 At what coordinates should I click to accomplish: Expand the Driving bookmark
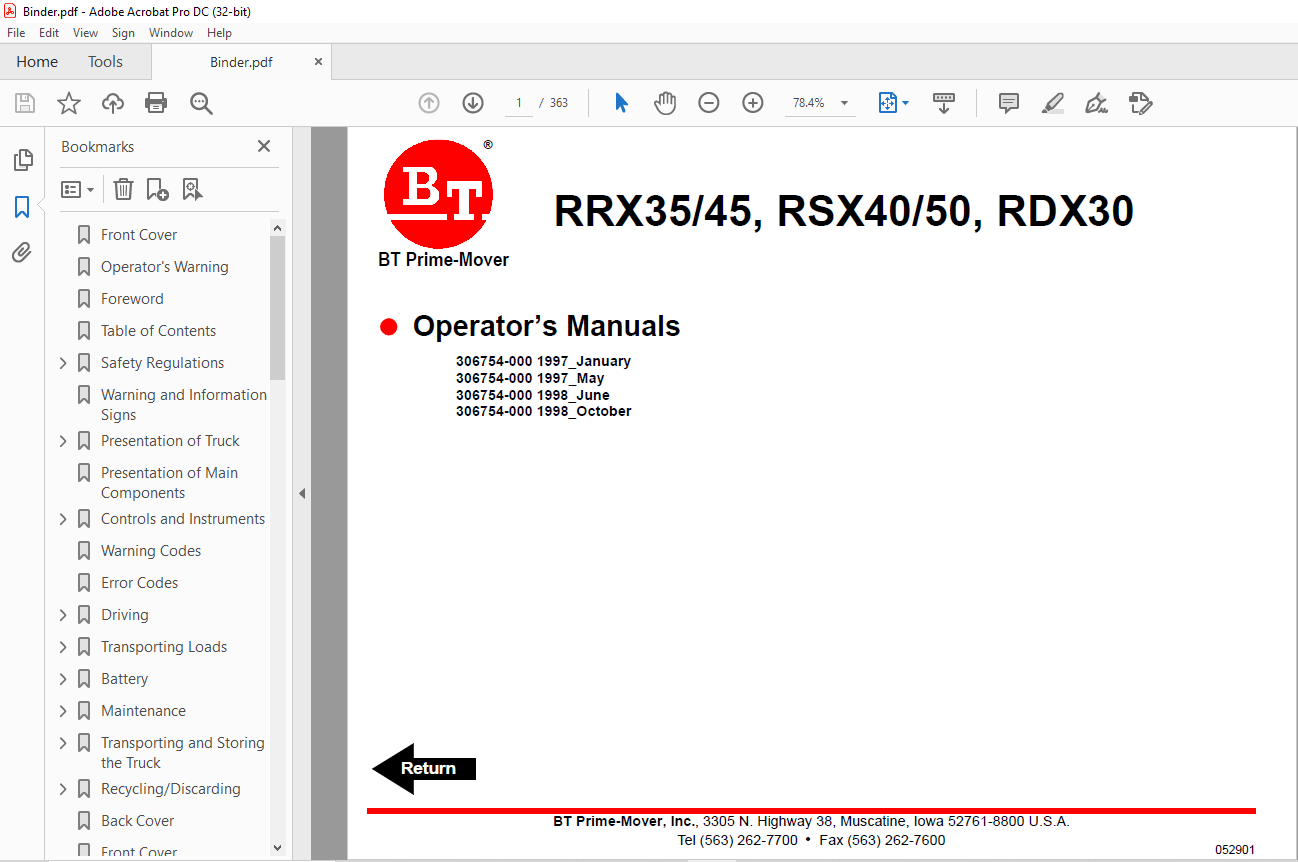click(64, 615)
